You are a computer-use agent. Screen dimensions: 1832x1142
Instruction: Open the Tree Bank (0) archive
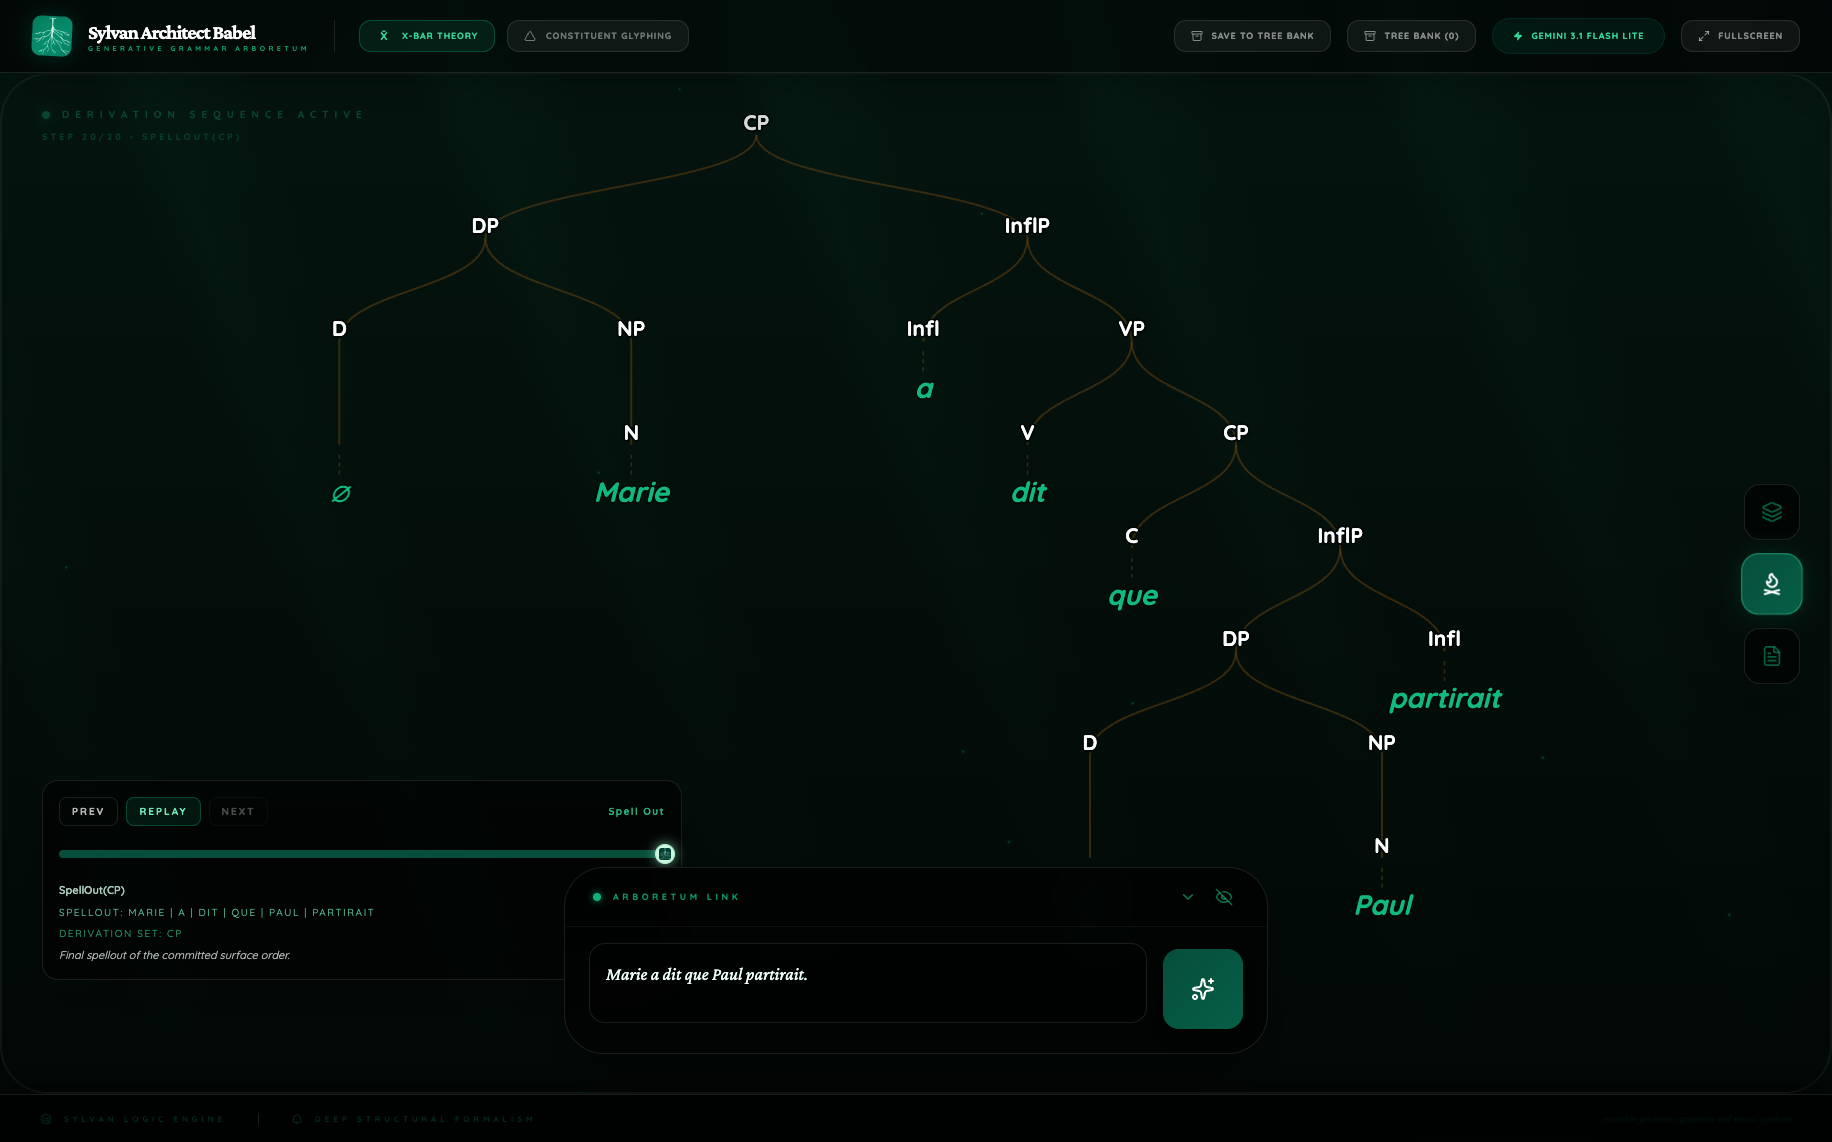(x=1410, y=36)
